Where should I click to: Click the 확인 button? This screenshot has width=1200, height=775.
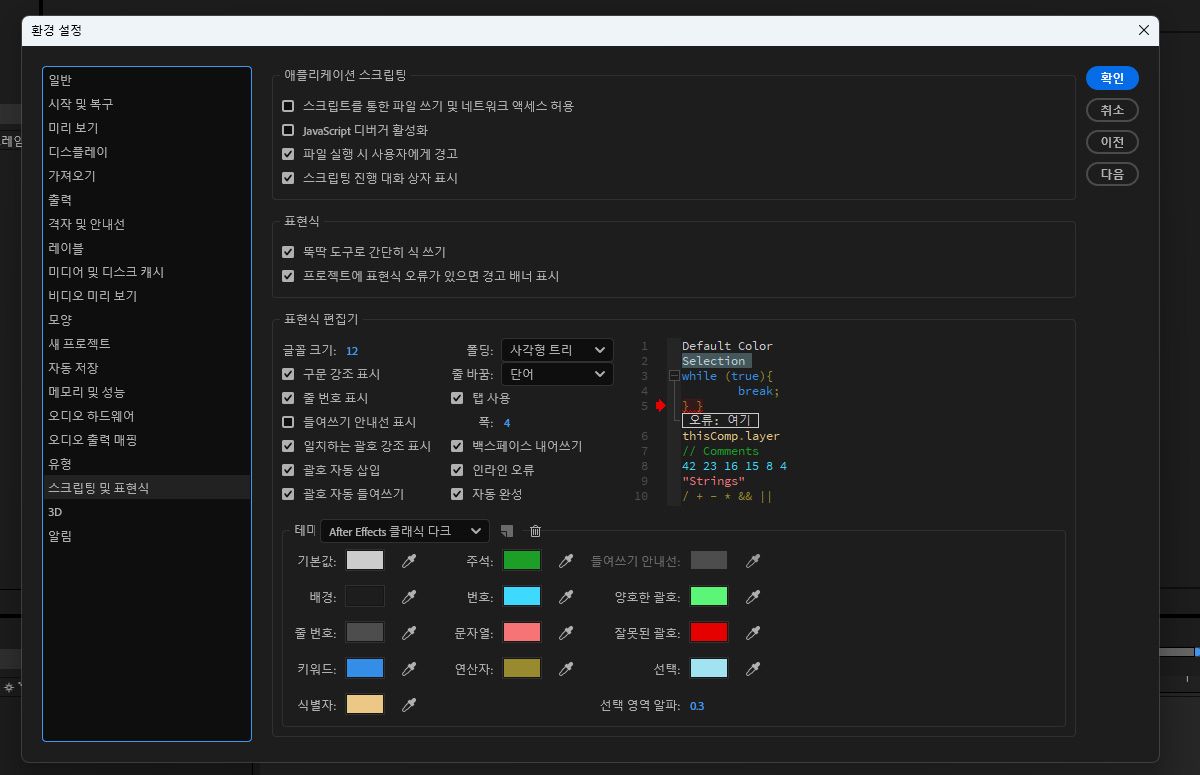point(1112,78)
